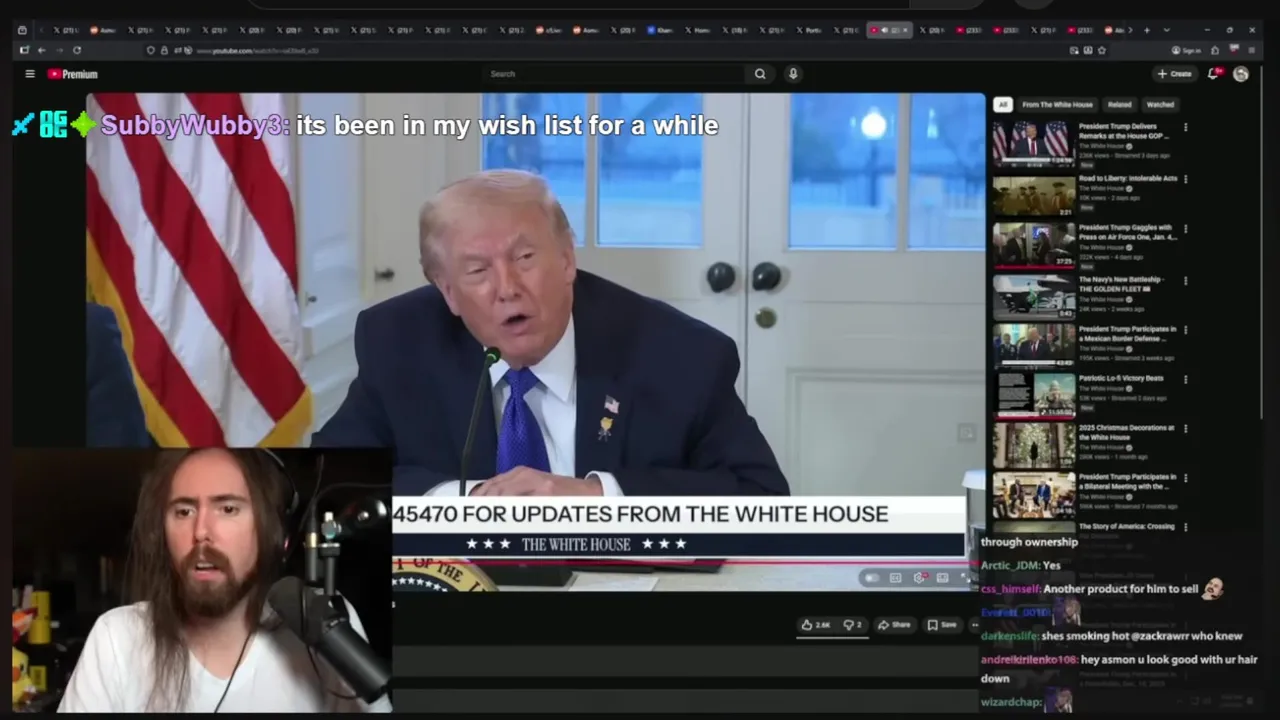Toggle the autoplay switch in player
This screenshot has width=1280, height=720.
872,578
